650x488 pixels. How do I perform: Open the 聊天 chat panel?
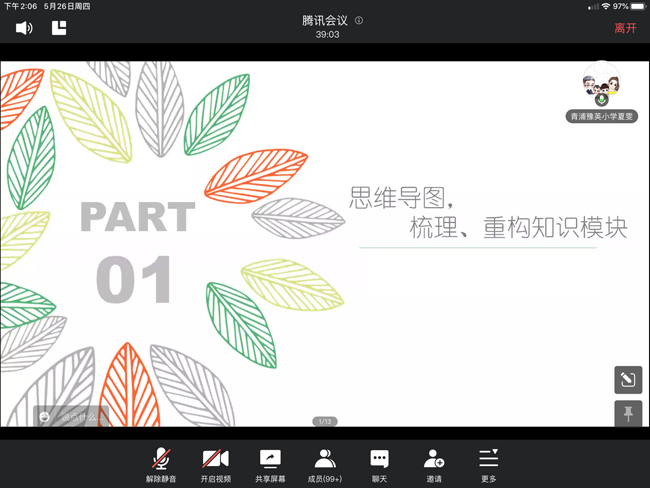pyautogui.click(x=379, y=464)
